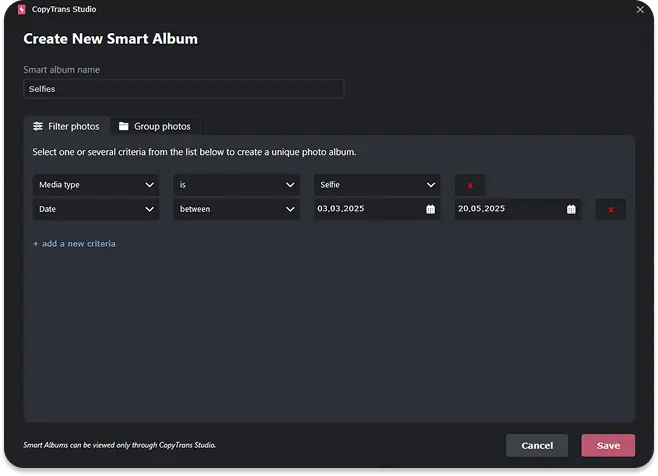Click 'add a new criteria' link

[74, 244]
